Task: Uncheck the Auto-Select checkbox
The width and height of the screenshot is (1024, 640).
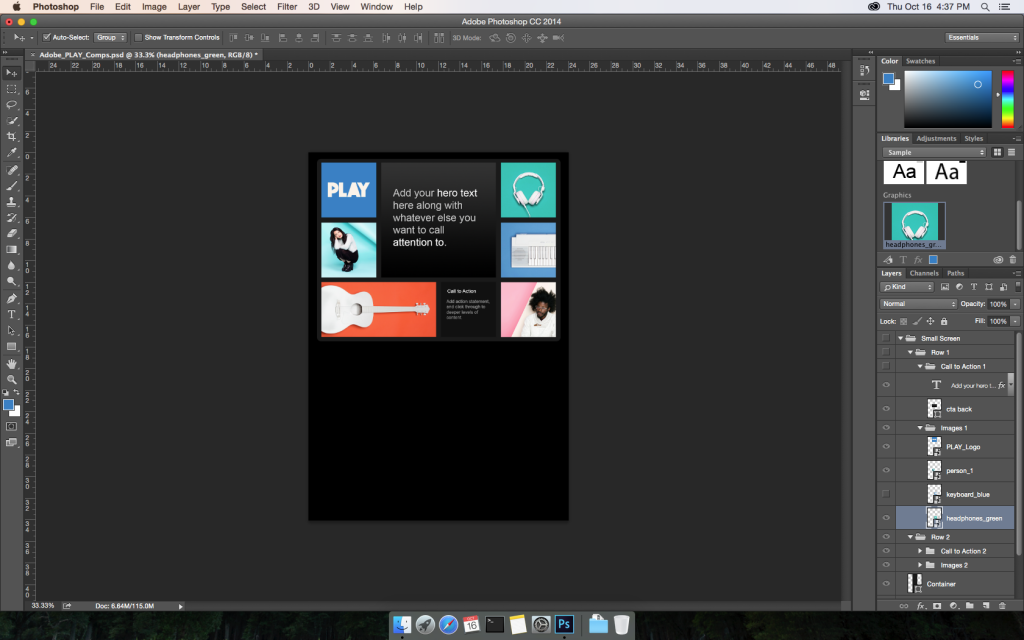Action: (x=47, y=37)
